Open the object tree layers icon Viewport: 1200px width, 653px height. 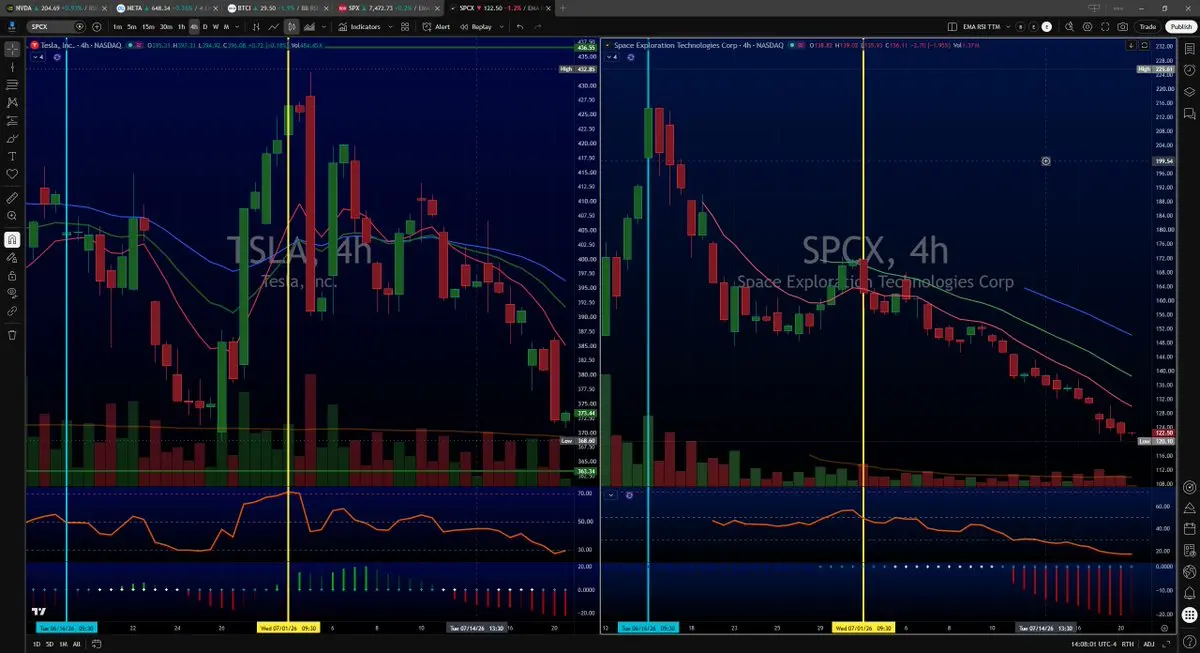(1189, 92)
